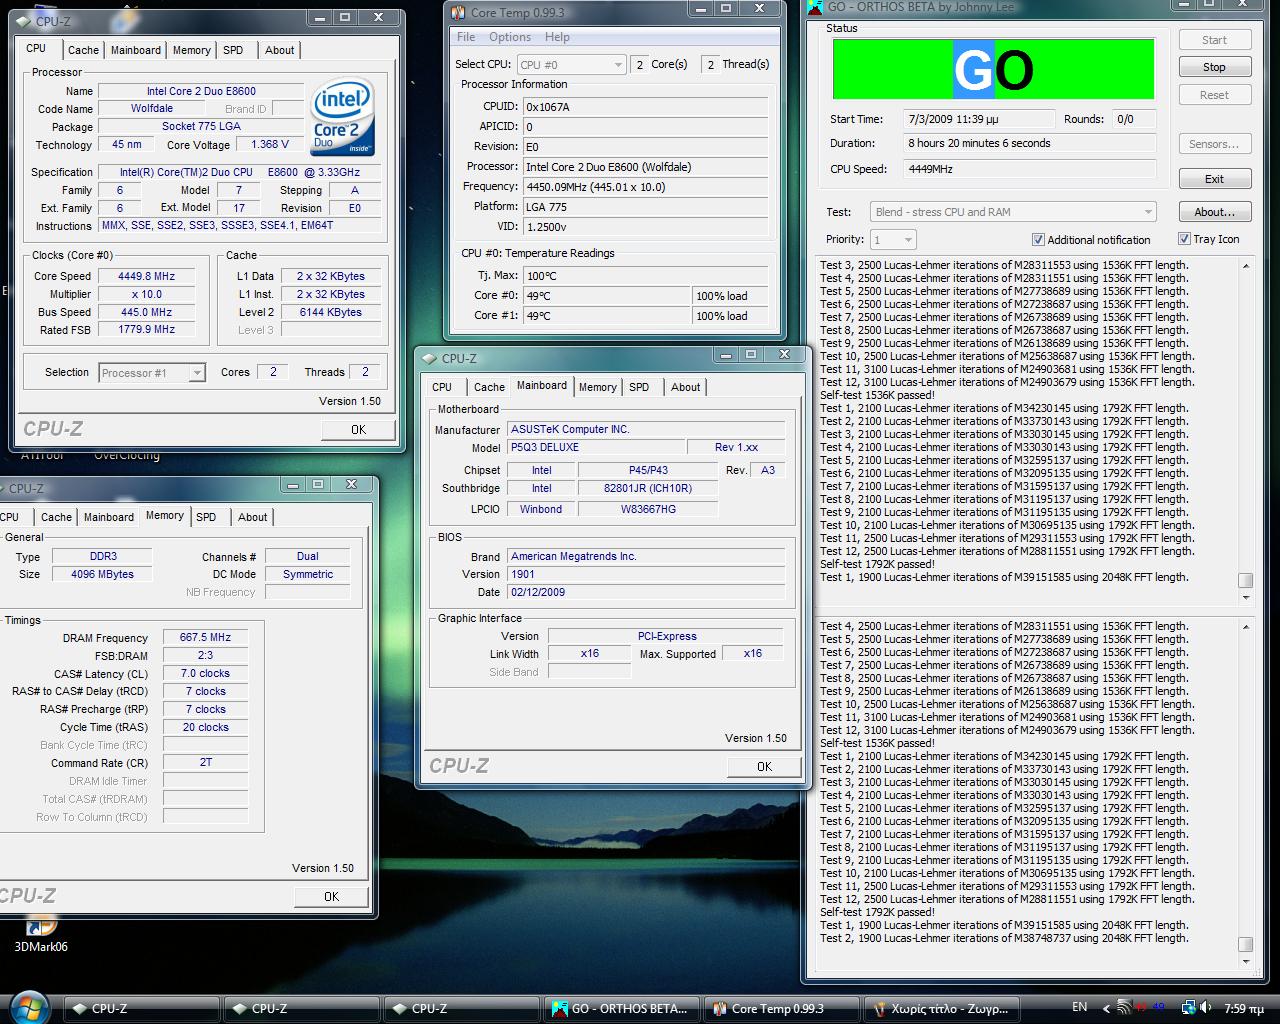Click the Core Speed 4449.8 MHz value
This screenshot has width=1280, height=1024.
tap(146, 276)
